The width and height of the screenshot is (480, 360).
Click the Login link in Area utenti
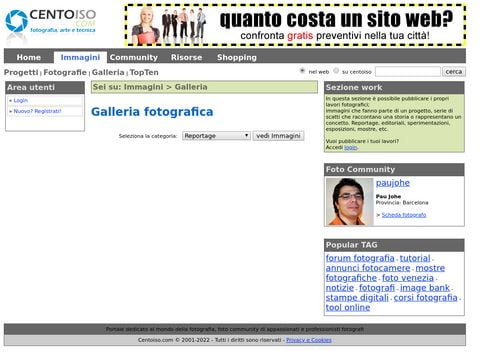click(x=21, y=100)
